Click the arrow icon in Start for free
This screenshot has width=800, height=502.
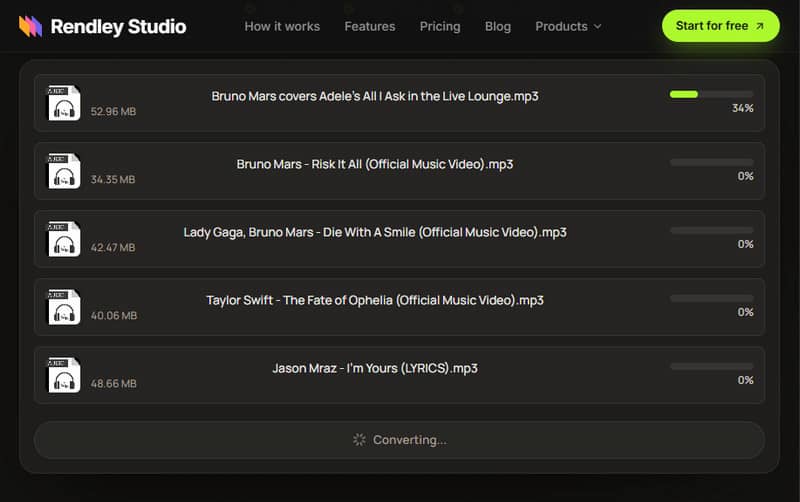[760, 26]
